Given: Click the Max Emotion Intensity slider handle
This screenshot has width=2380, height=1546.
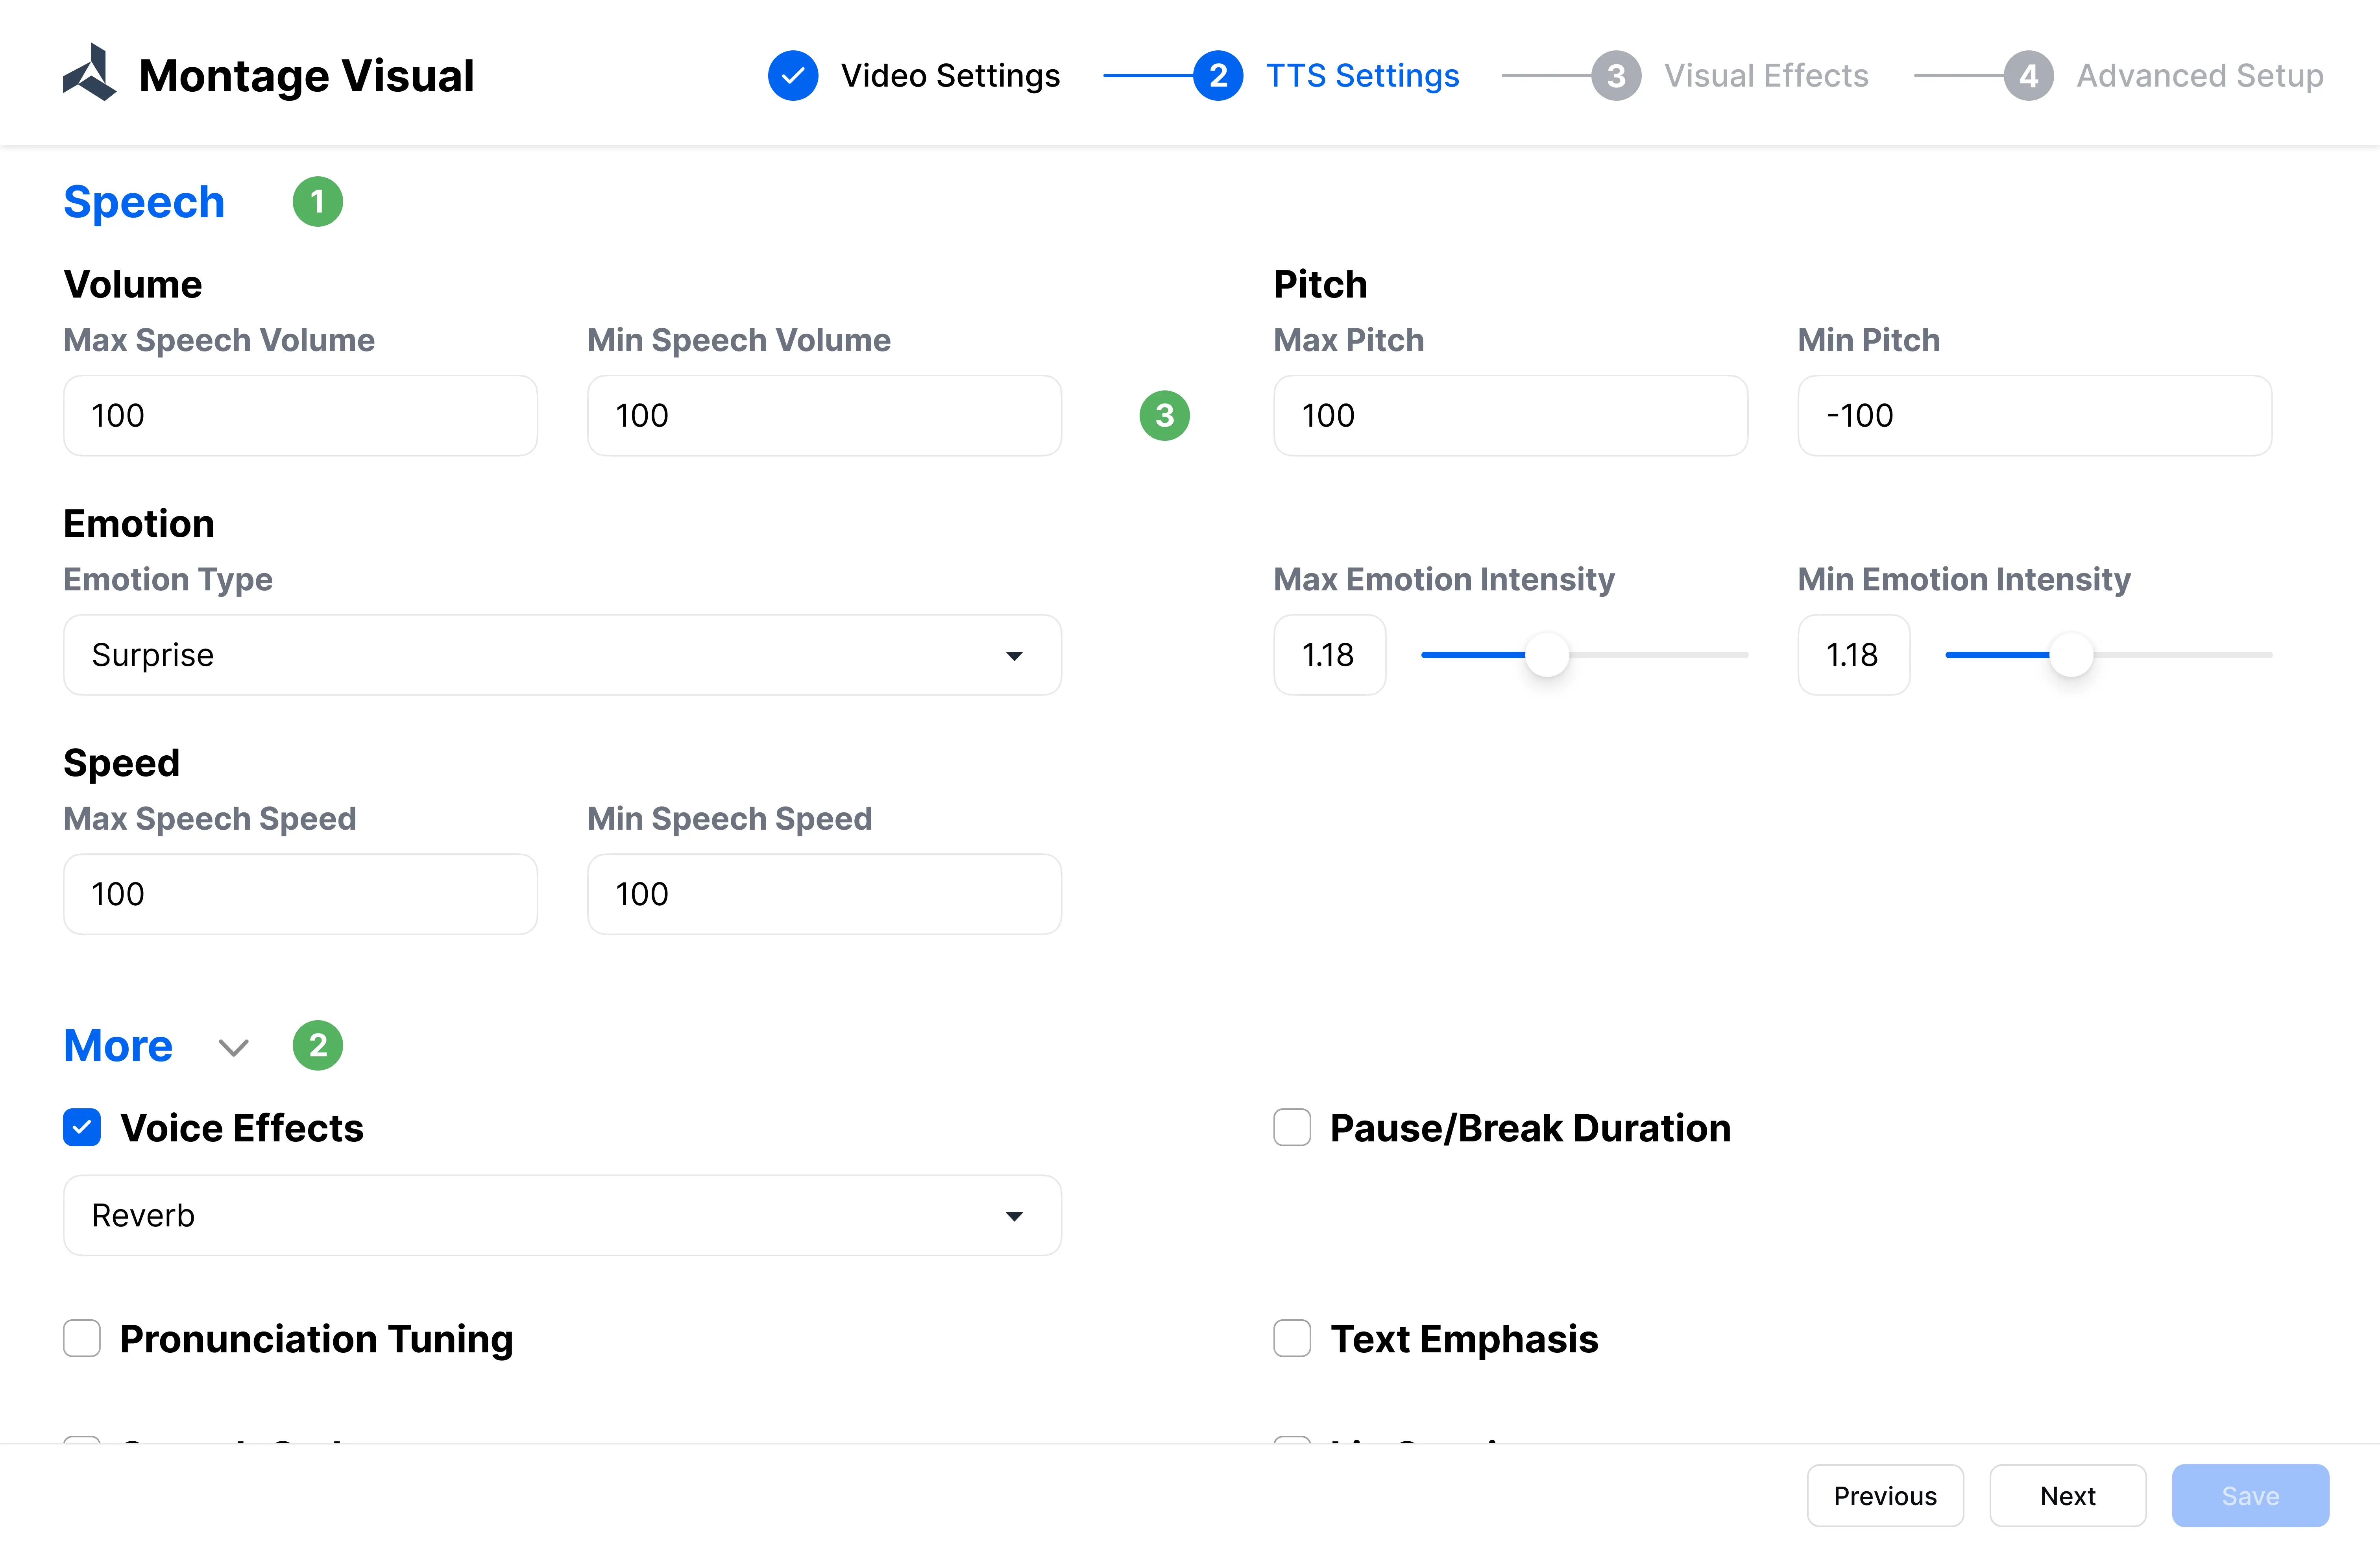Looking at the screenshot, I should click(x=1547, y=655).
